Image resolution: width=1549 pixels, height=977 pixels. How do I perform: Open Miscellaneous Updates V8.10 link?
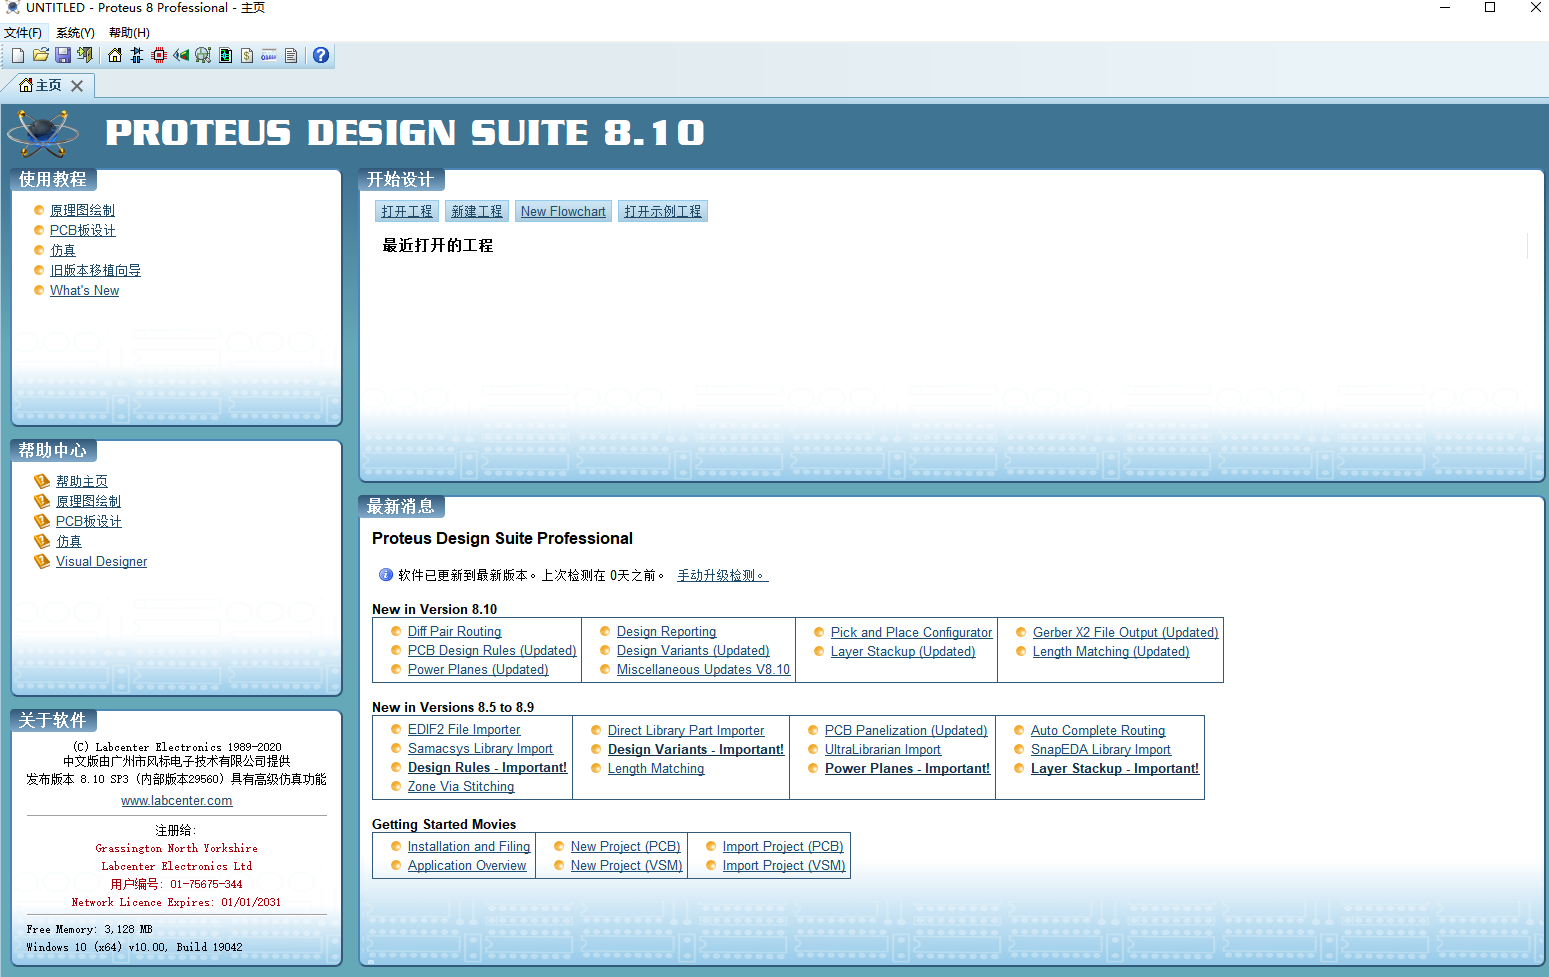(703, 669)
